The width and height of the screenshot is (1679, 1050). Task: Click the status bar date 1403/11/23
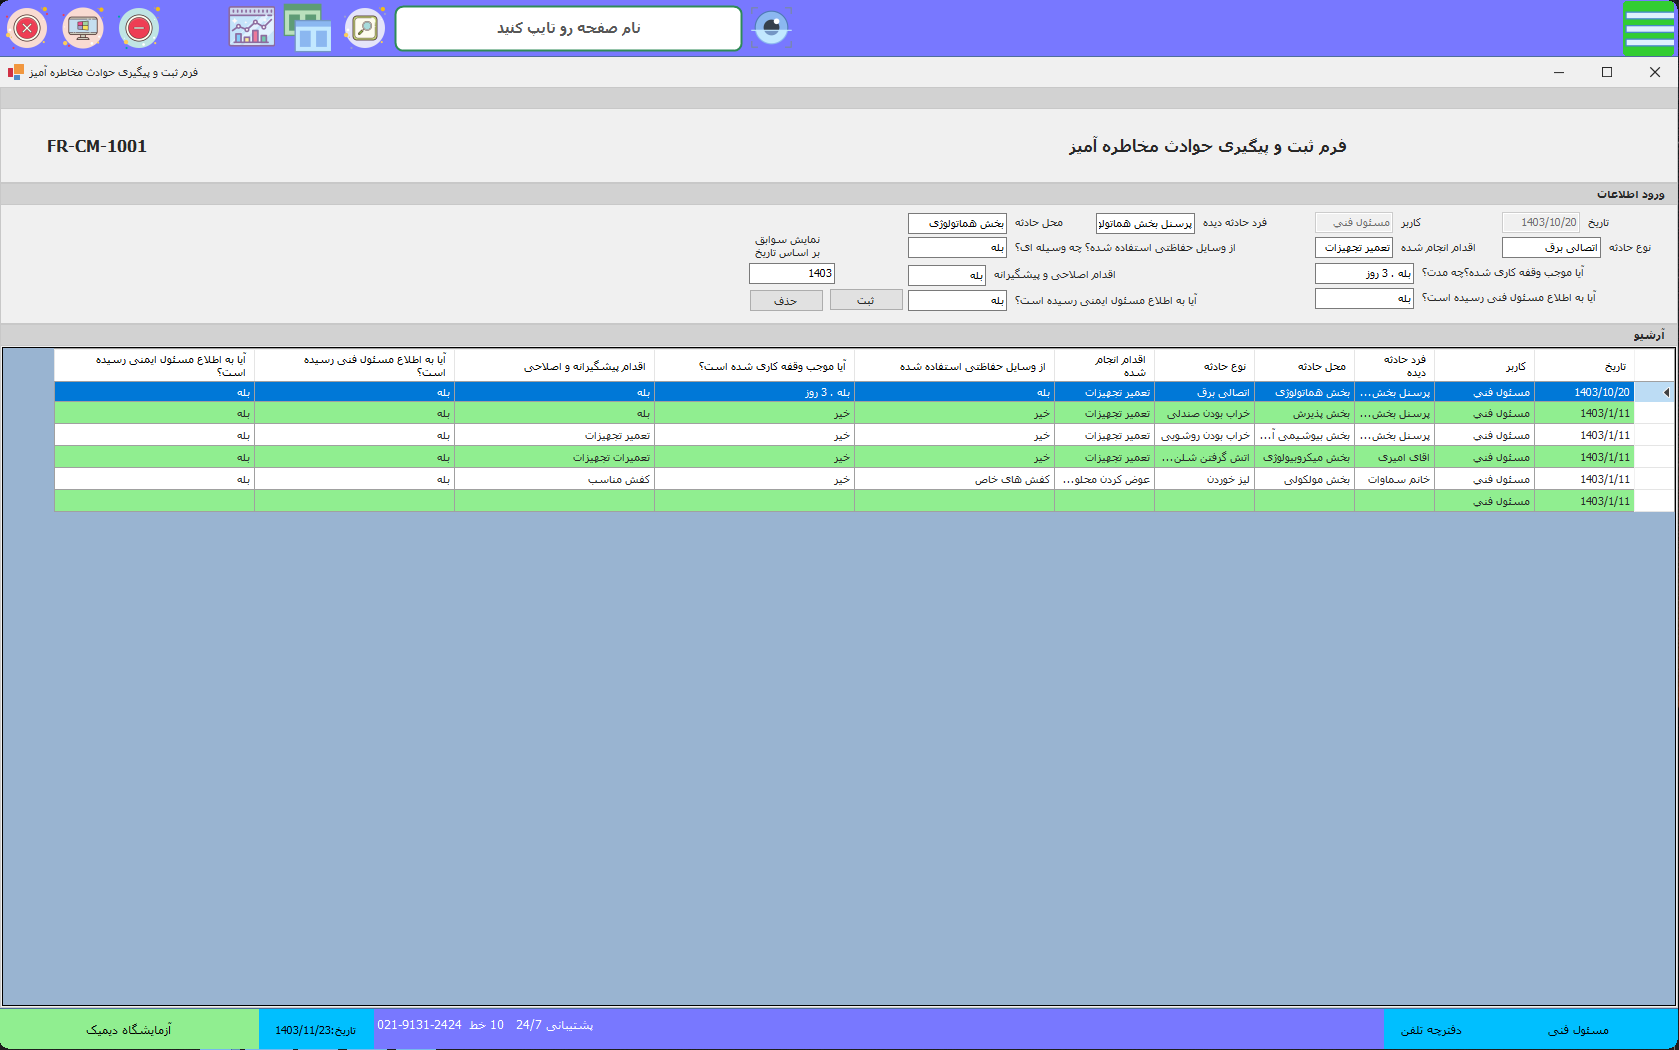pos(315,1029)
